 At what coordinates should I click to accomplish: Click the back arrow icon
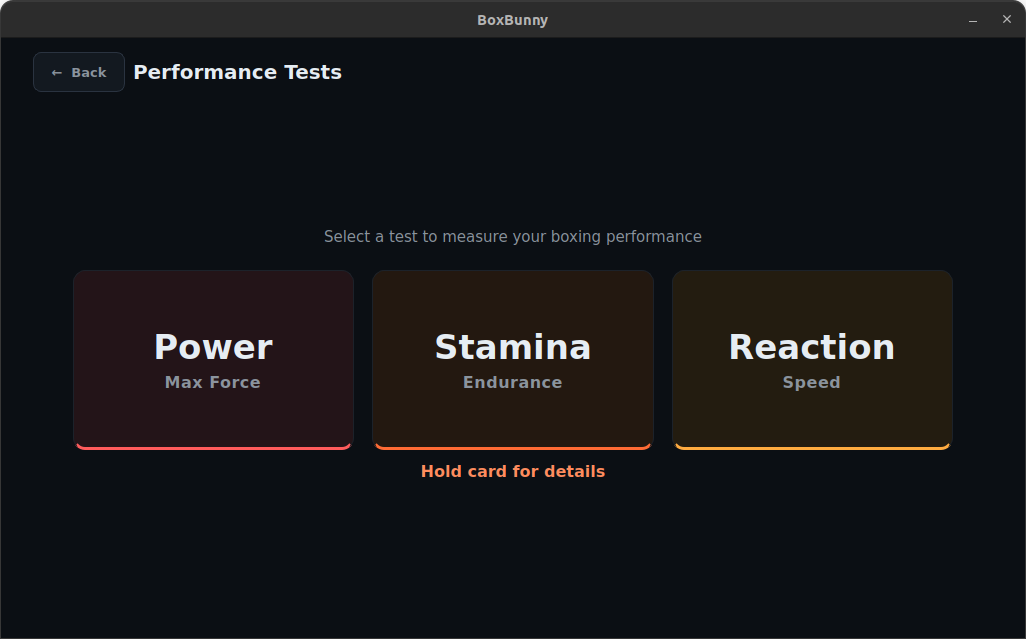tap(57, 71)
